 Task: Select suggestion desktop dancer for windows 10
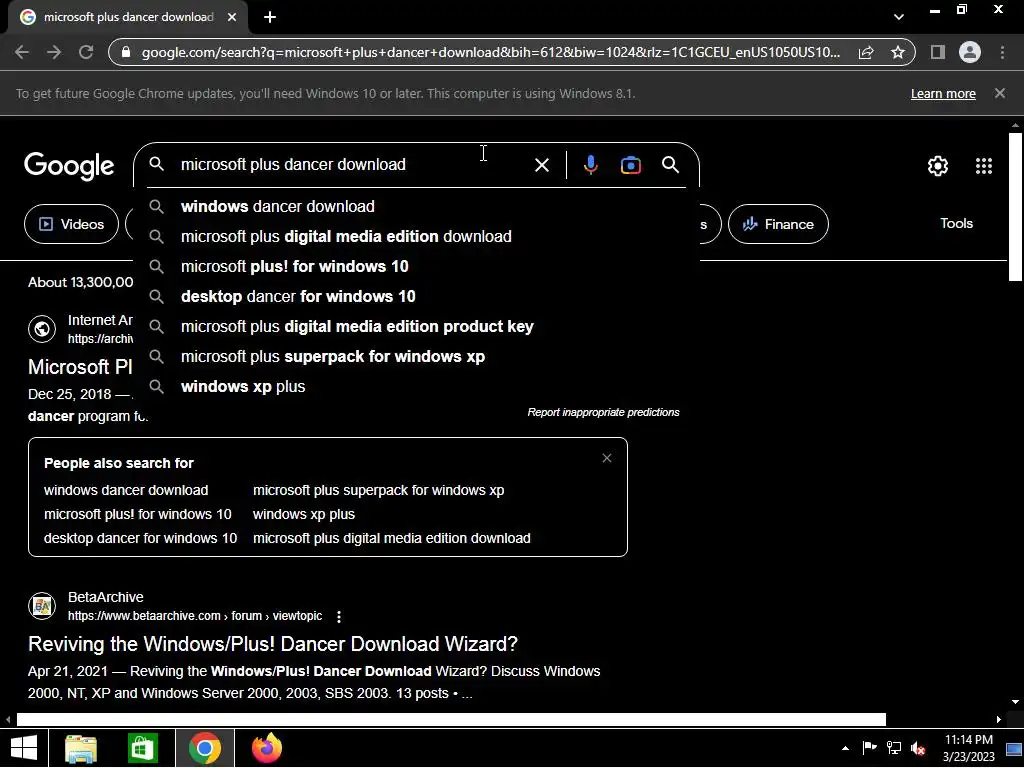point(416,296)
